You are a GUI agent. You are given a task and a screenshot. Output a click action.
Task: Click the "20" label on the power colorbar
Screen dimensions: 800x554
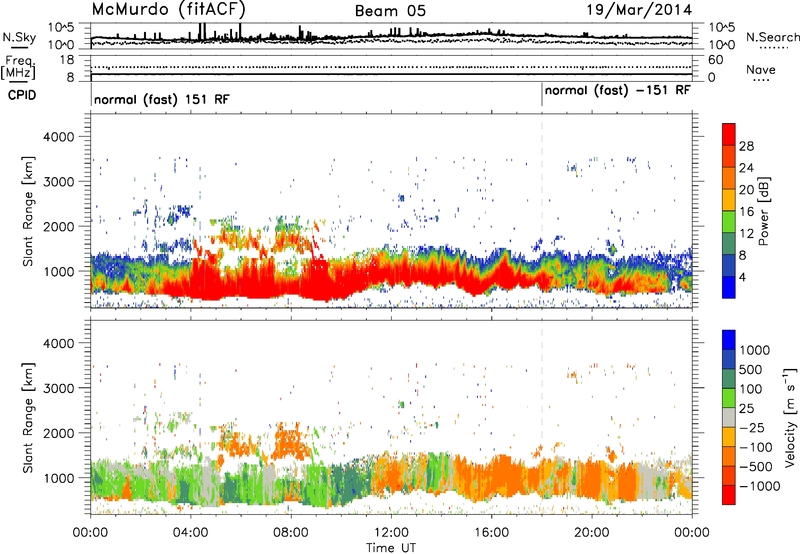click(746, 190)
